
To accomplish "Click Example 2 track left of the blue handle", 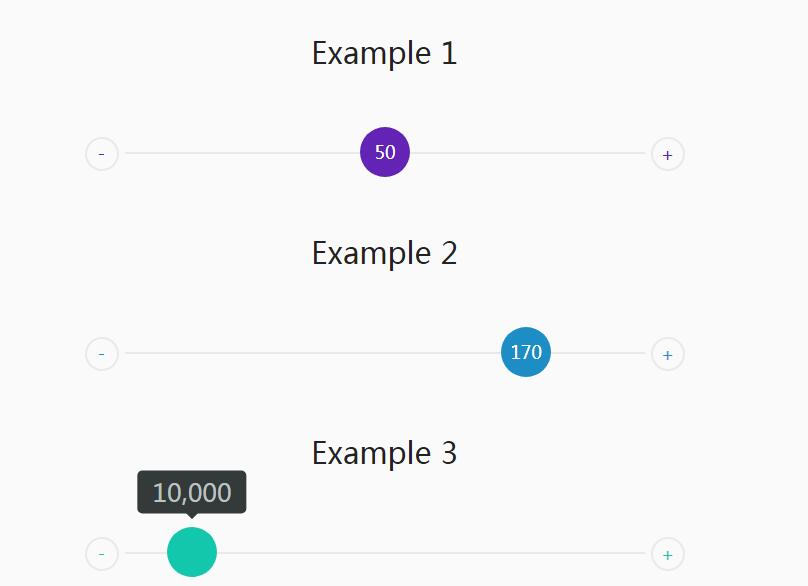I will [x=310, y=353].
